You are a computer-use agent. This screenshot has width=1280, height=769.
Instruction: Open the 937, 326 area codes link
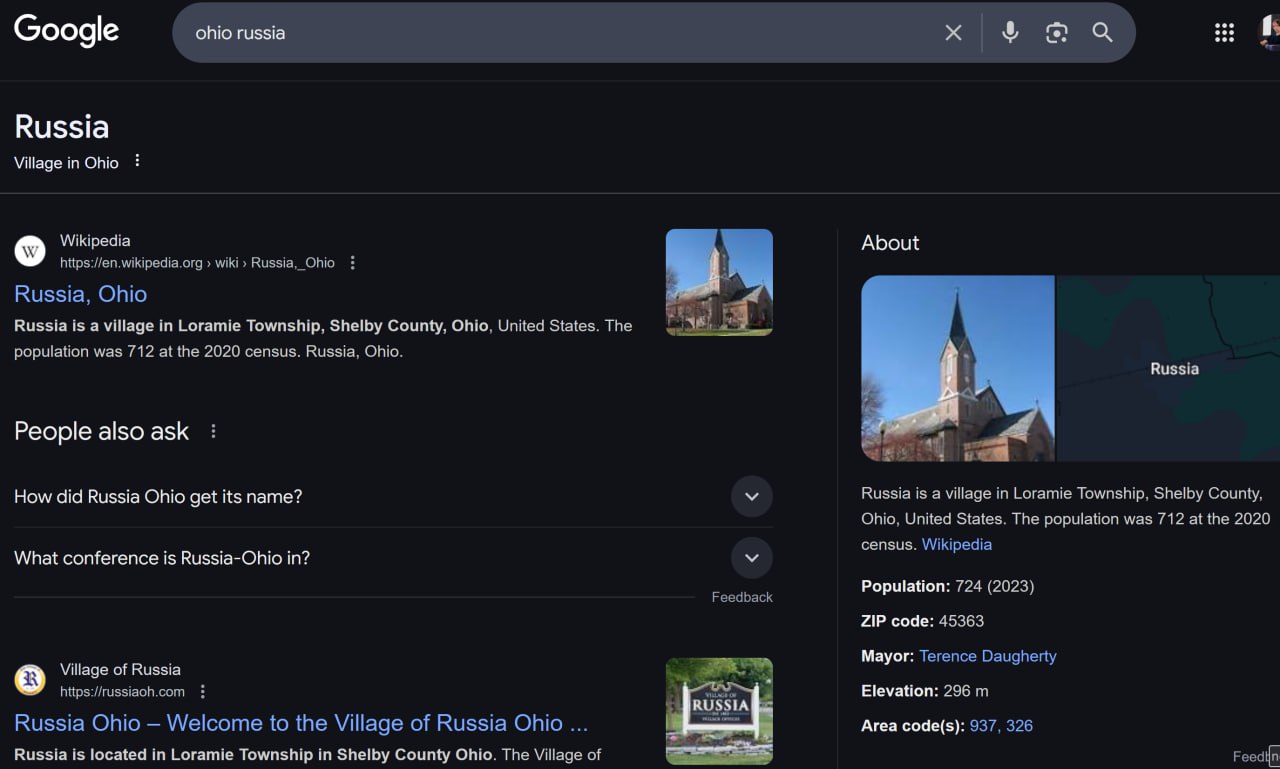pos(1001,726)
